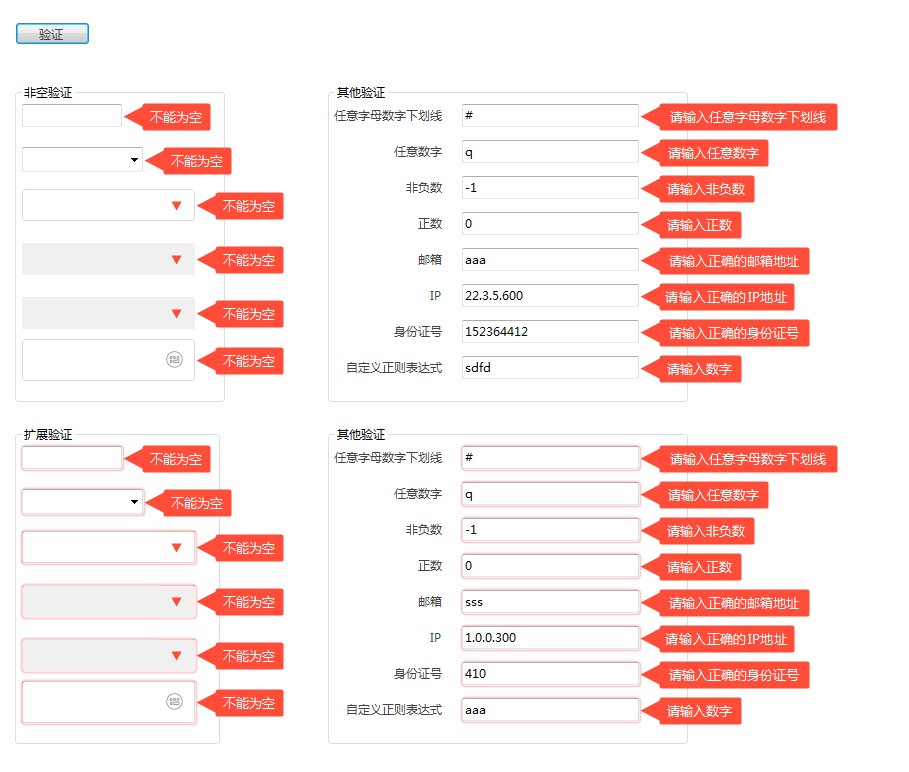
Task: Click 邮箱 field containing sss
Action: [x=550, y=602]
